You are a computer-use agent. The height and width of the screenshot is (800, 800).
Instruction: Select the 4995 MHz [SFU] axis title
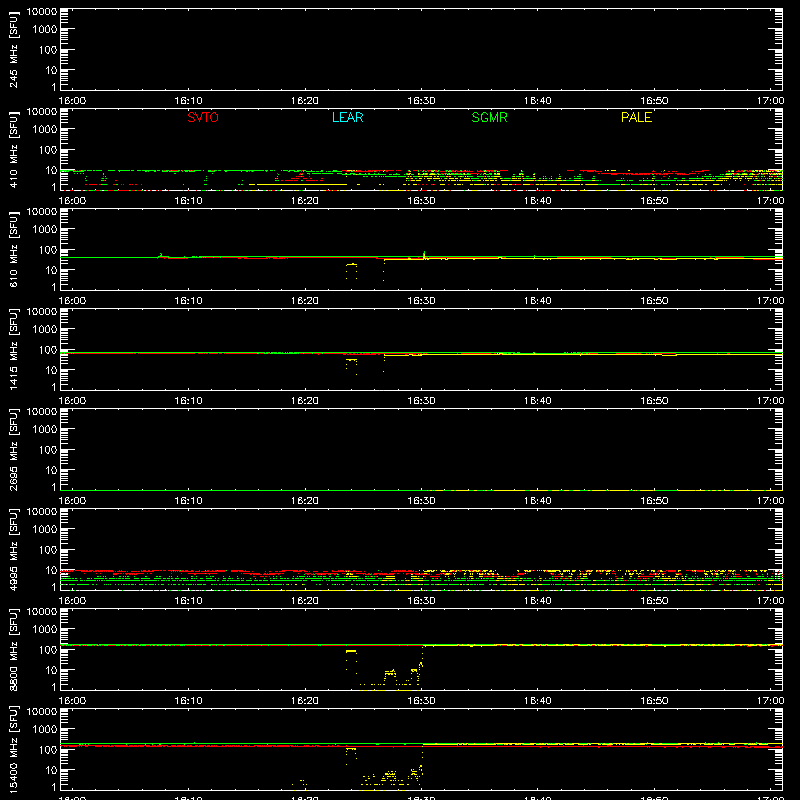click(x=14, y=549)
